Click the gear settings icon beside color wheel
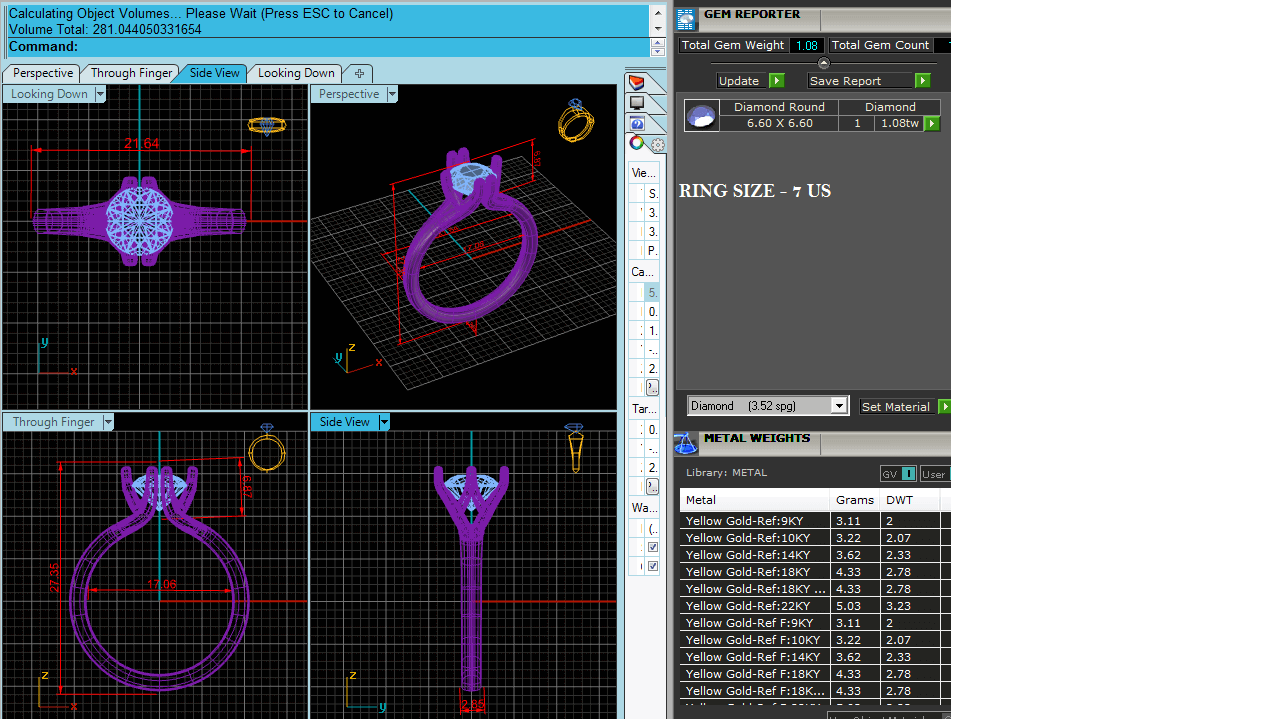Image resolution: width=1274 pixels, height=719 pixels. (657, 145)
